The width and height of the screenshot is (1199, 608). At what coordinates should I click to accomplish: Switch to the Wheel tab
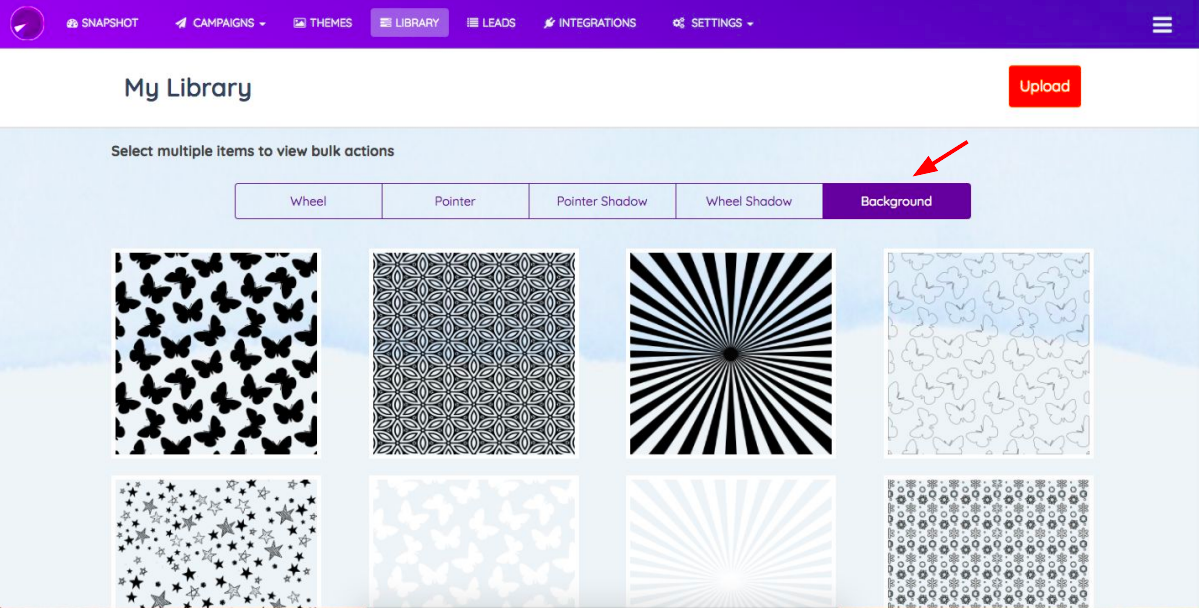point(308,201)
